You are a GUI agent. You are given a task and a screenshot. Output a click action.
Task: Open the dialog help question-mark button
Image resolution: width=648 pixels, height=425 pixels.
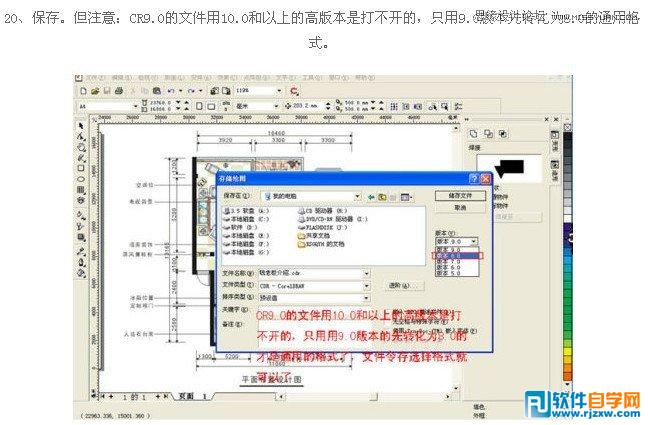[x=474, y=179]
